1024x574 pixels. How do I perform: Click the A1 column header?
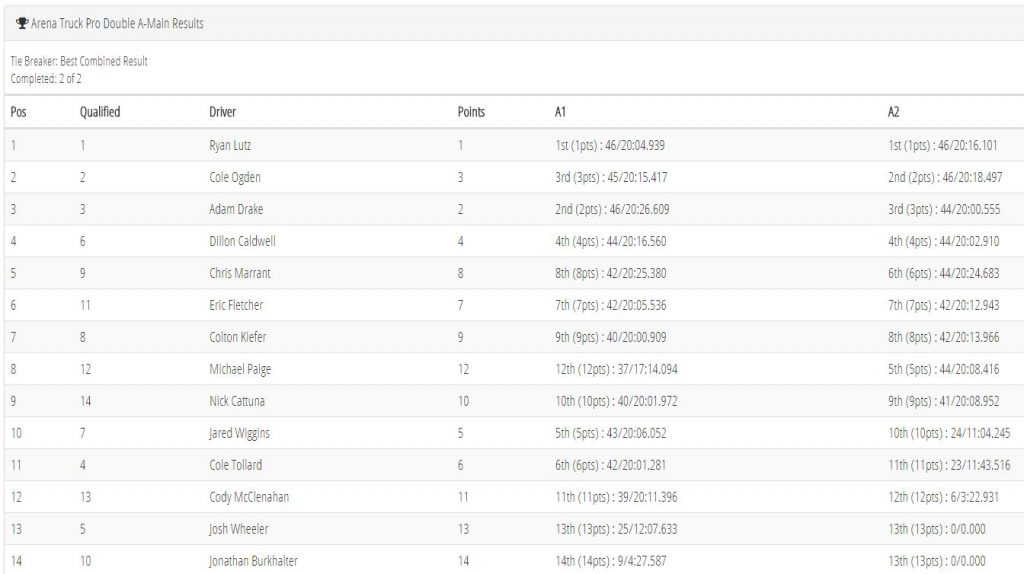tap(560, 112)
